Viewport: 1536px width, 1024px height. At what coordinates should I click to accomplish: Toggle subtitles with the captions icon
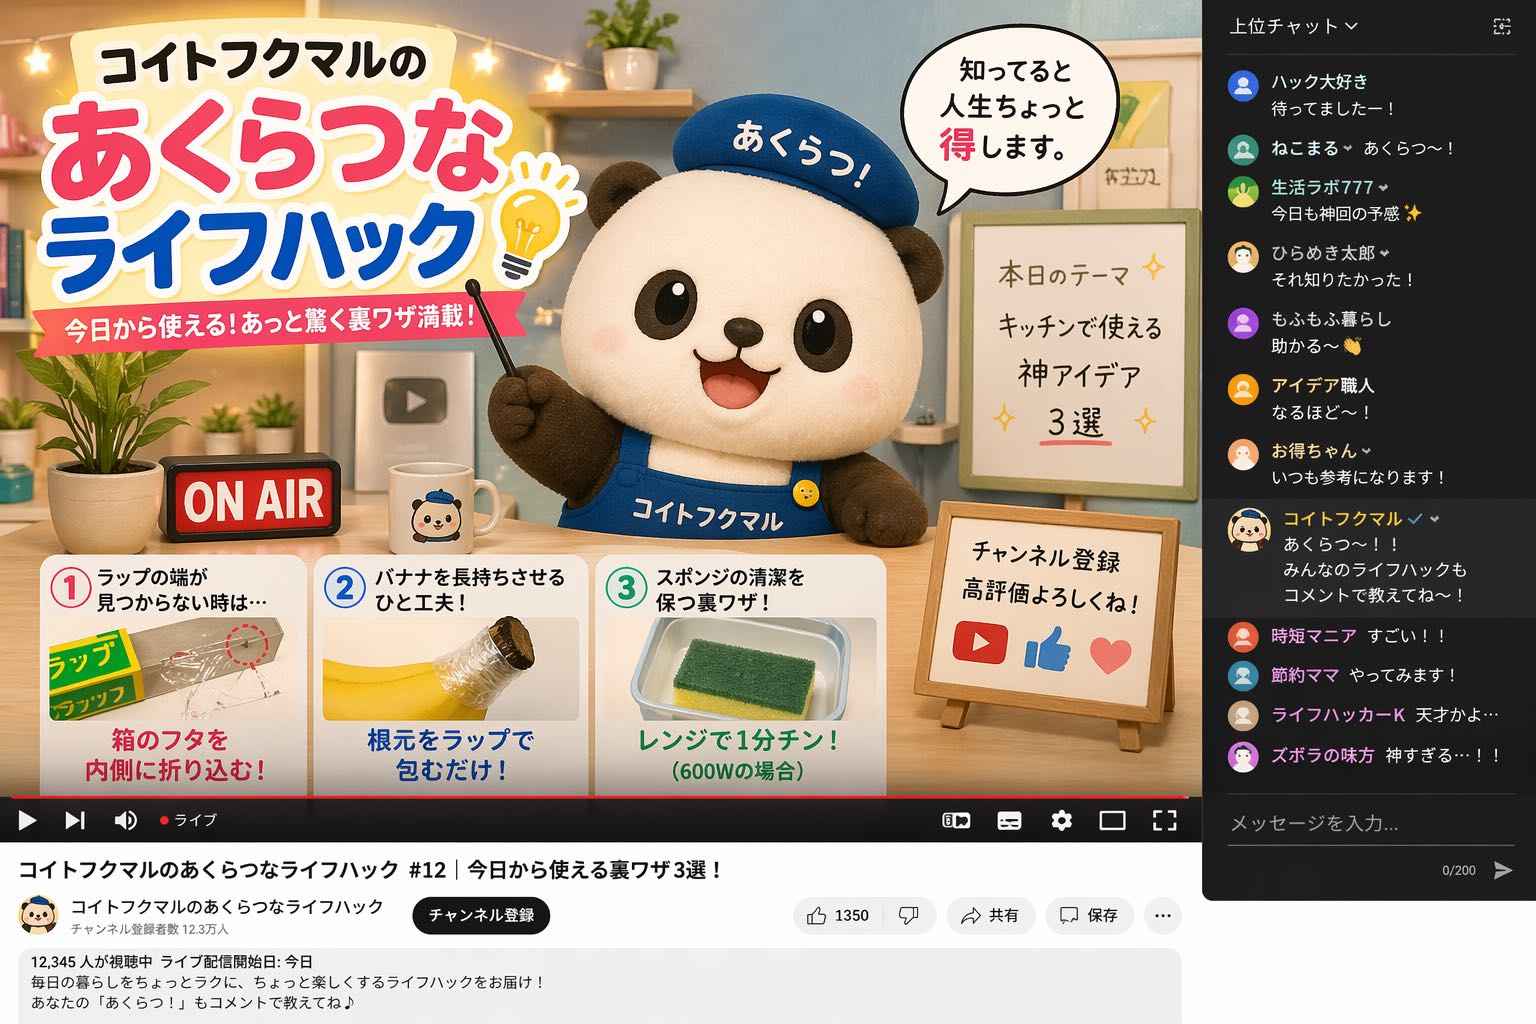coord(1009,821)
